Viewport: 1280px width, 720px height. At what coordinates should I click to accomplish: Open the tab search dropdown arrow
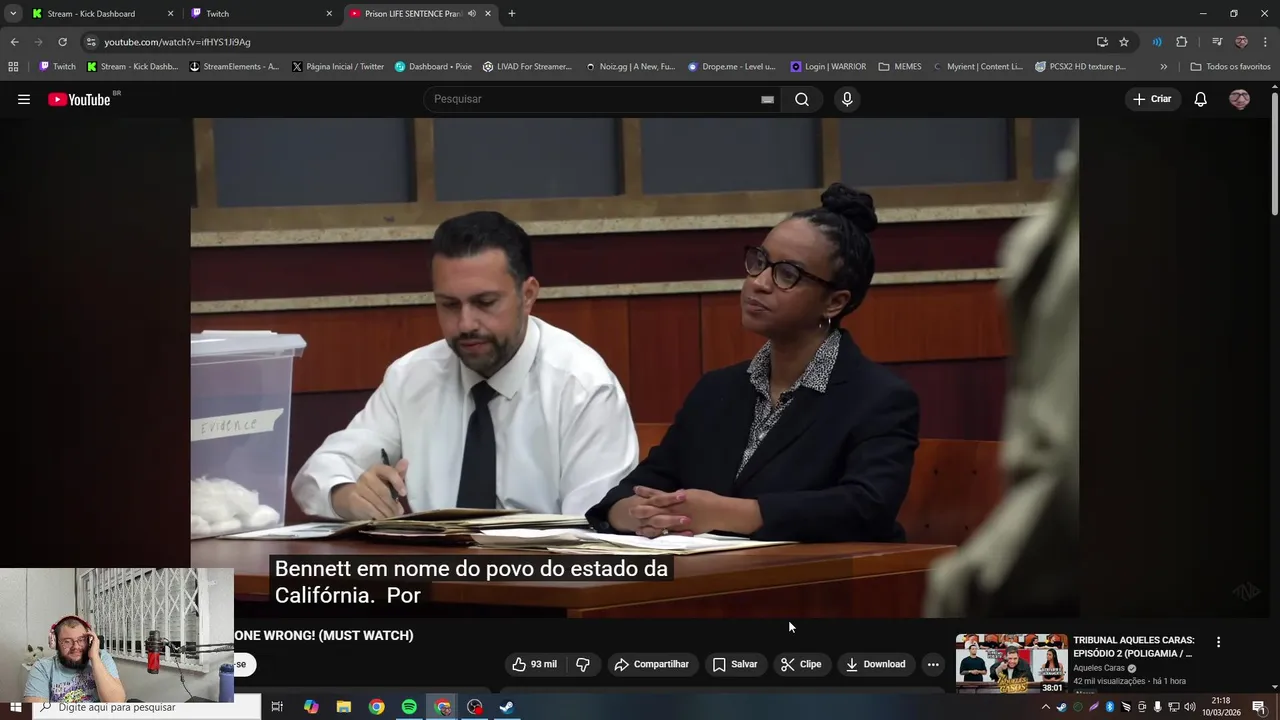(12, 13)
